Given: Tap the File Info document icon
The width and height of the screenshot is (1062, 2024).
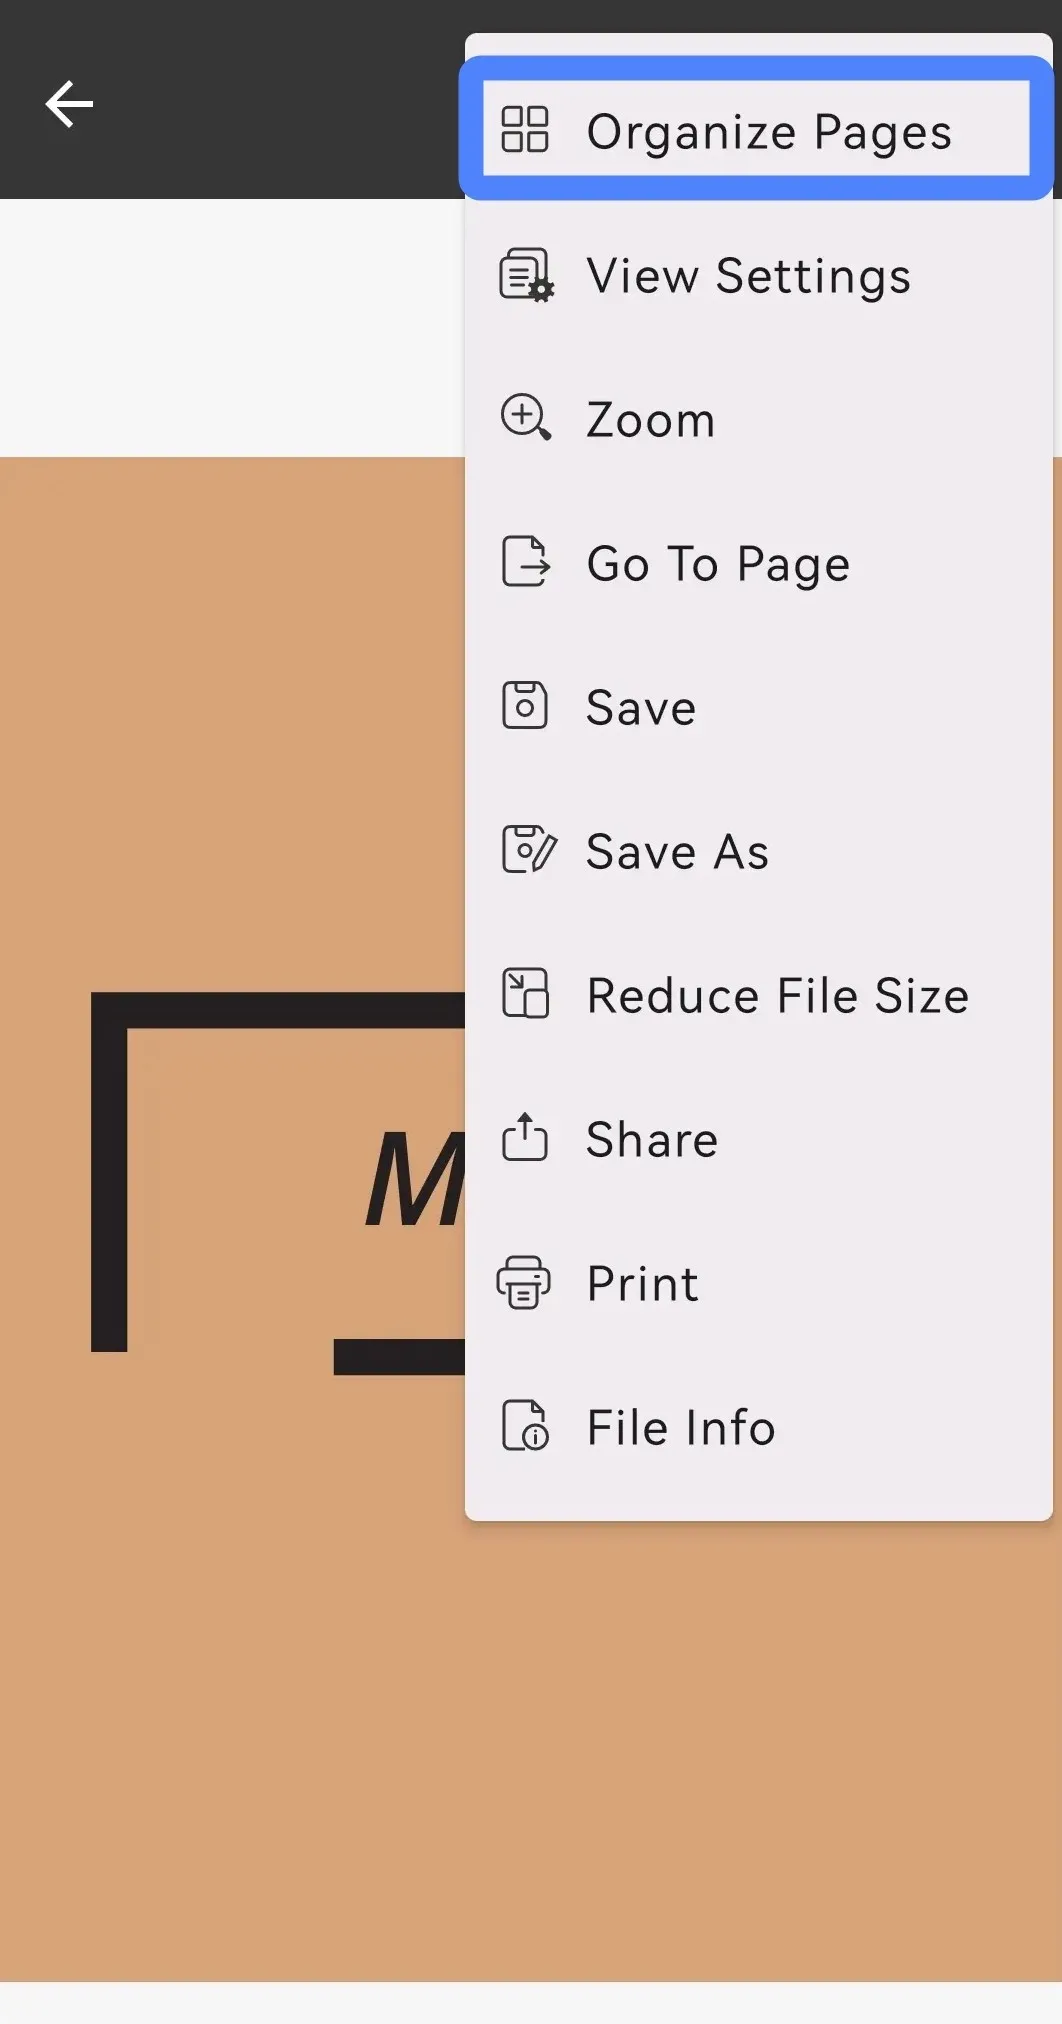Looking at the screenshot, I should 524,1426.
